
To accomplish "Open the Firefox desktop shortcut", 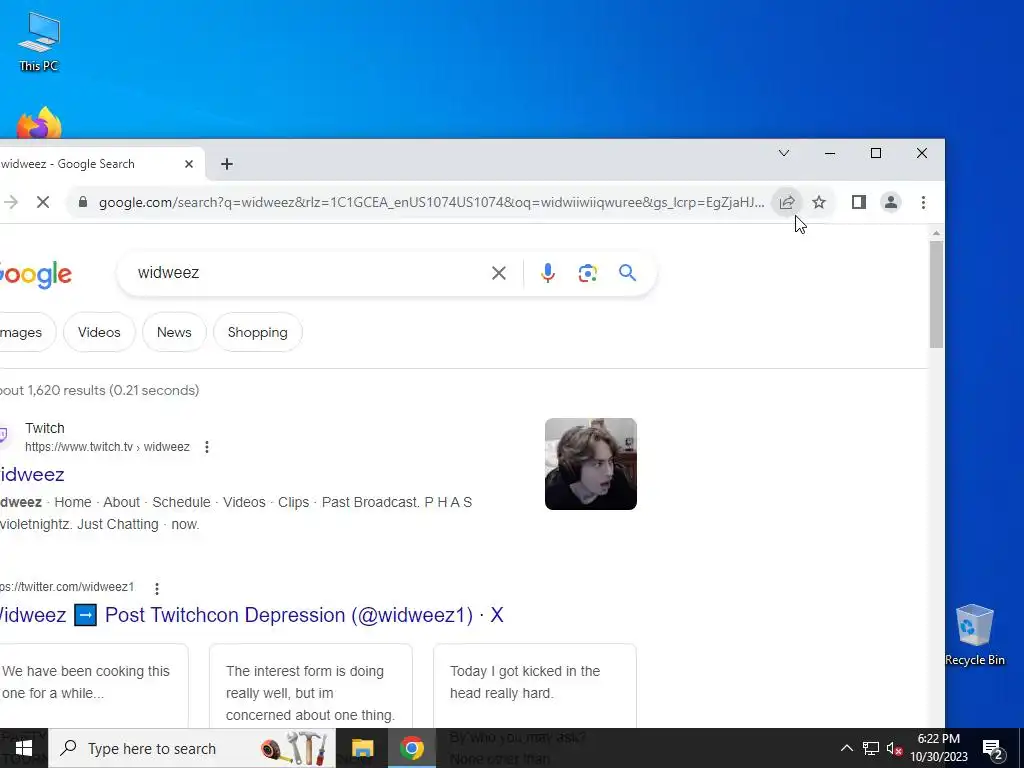I will pyautogui.click(x=39, y=123).
